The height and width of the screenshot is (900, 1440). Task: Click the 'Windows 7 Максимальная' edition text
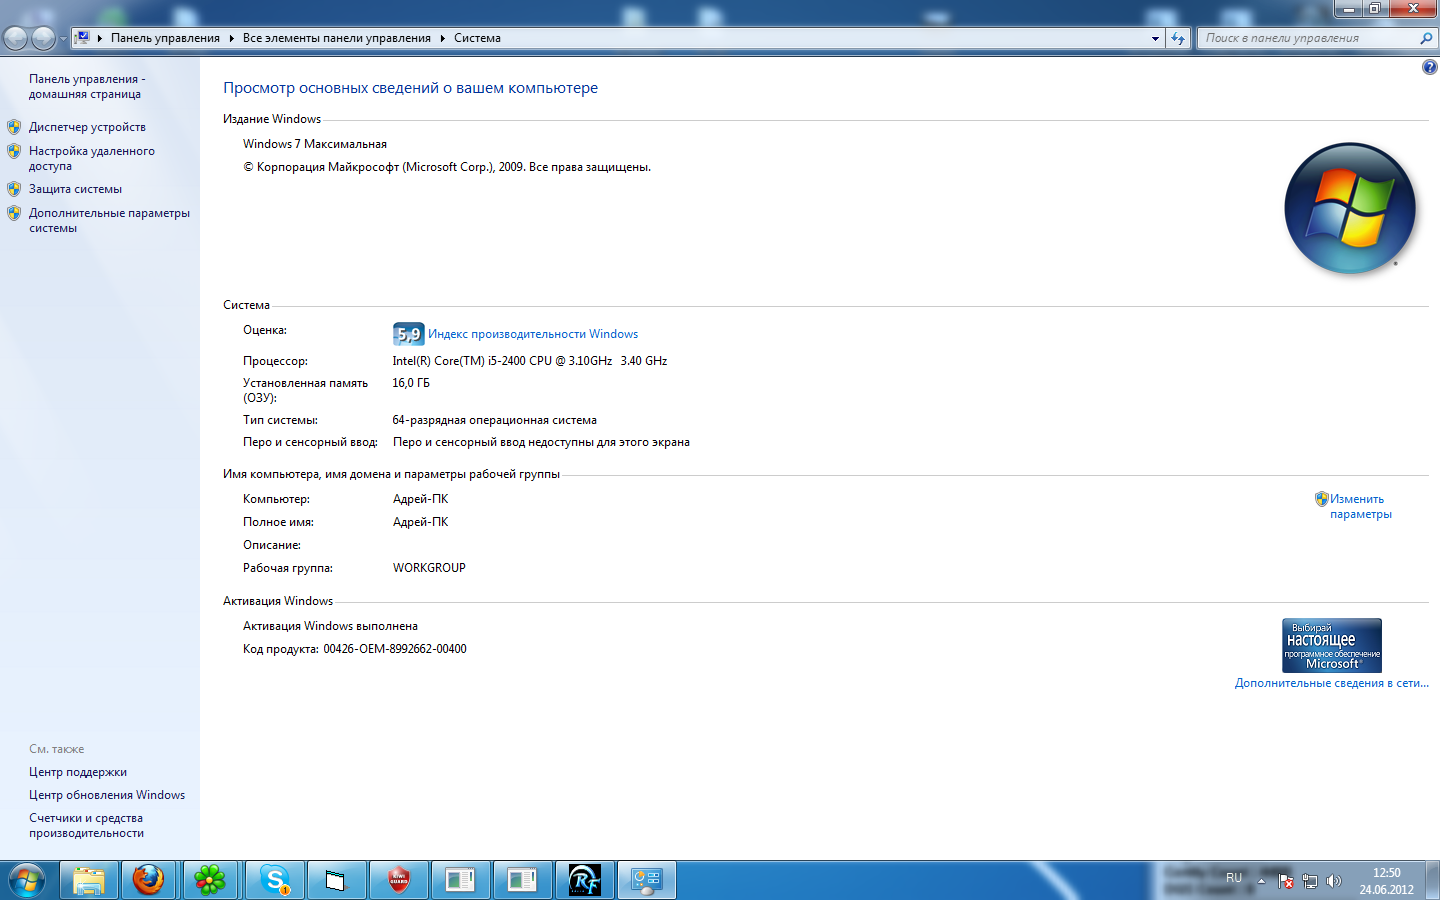pos(315,144)
